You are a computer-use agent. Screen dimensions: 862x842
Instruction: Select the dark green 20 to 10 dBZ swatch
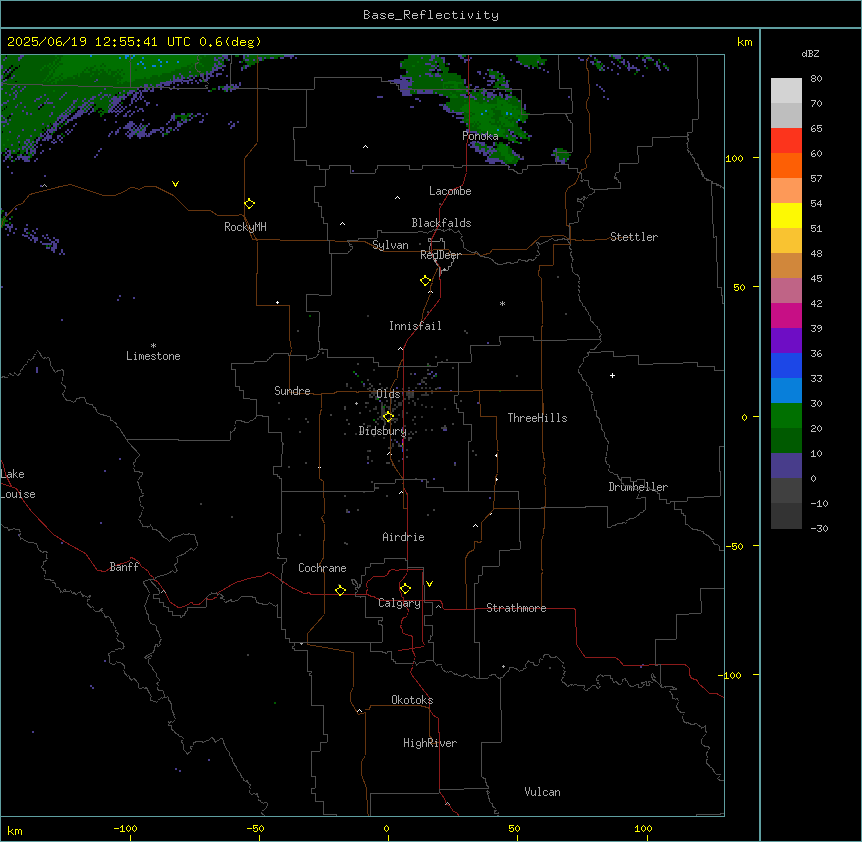[x=786, y=440]
